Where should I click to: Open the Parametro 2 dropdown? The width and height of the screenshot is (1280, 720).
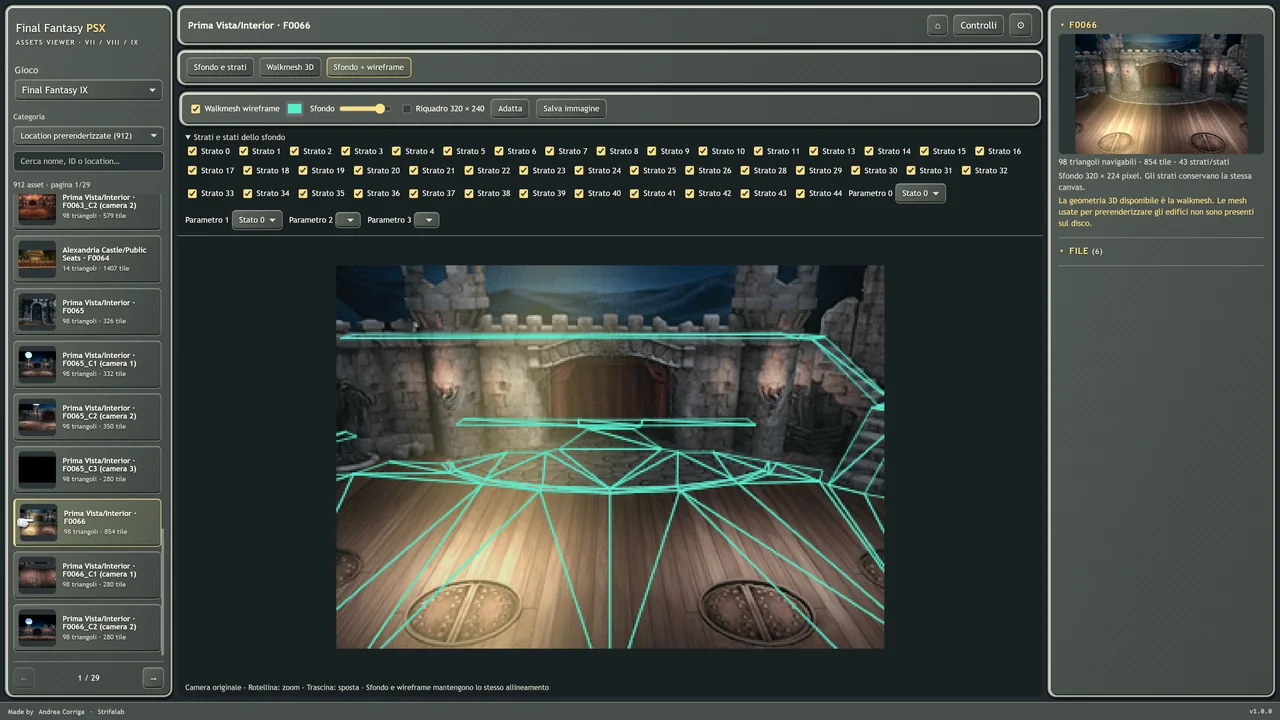coord(348,220)
